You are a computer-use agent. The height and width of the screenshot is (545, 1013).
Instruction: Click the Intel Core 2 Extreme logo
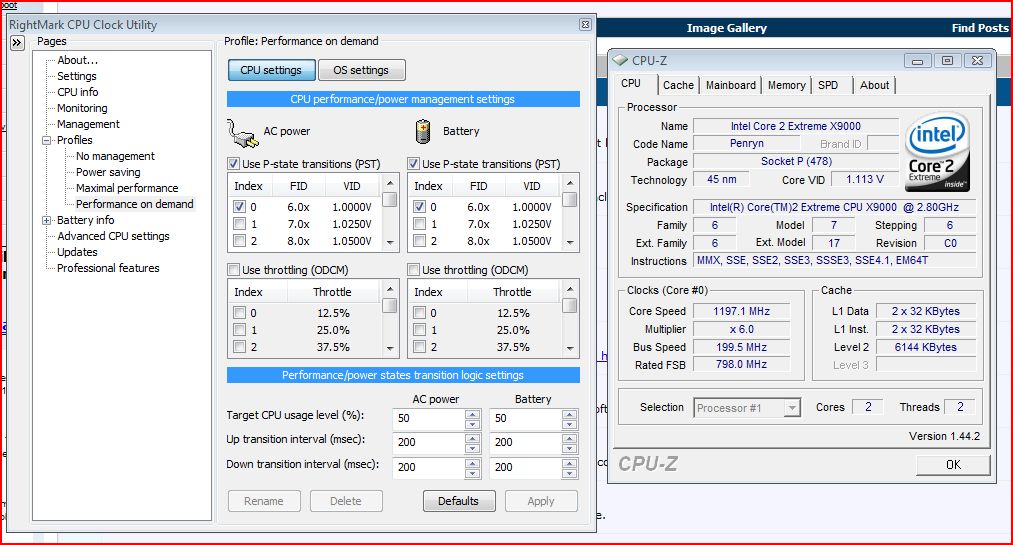(x=937, y=152)
